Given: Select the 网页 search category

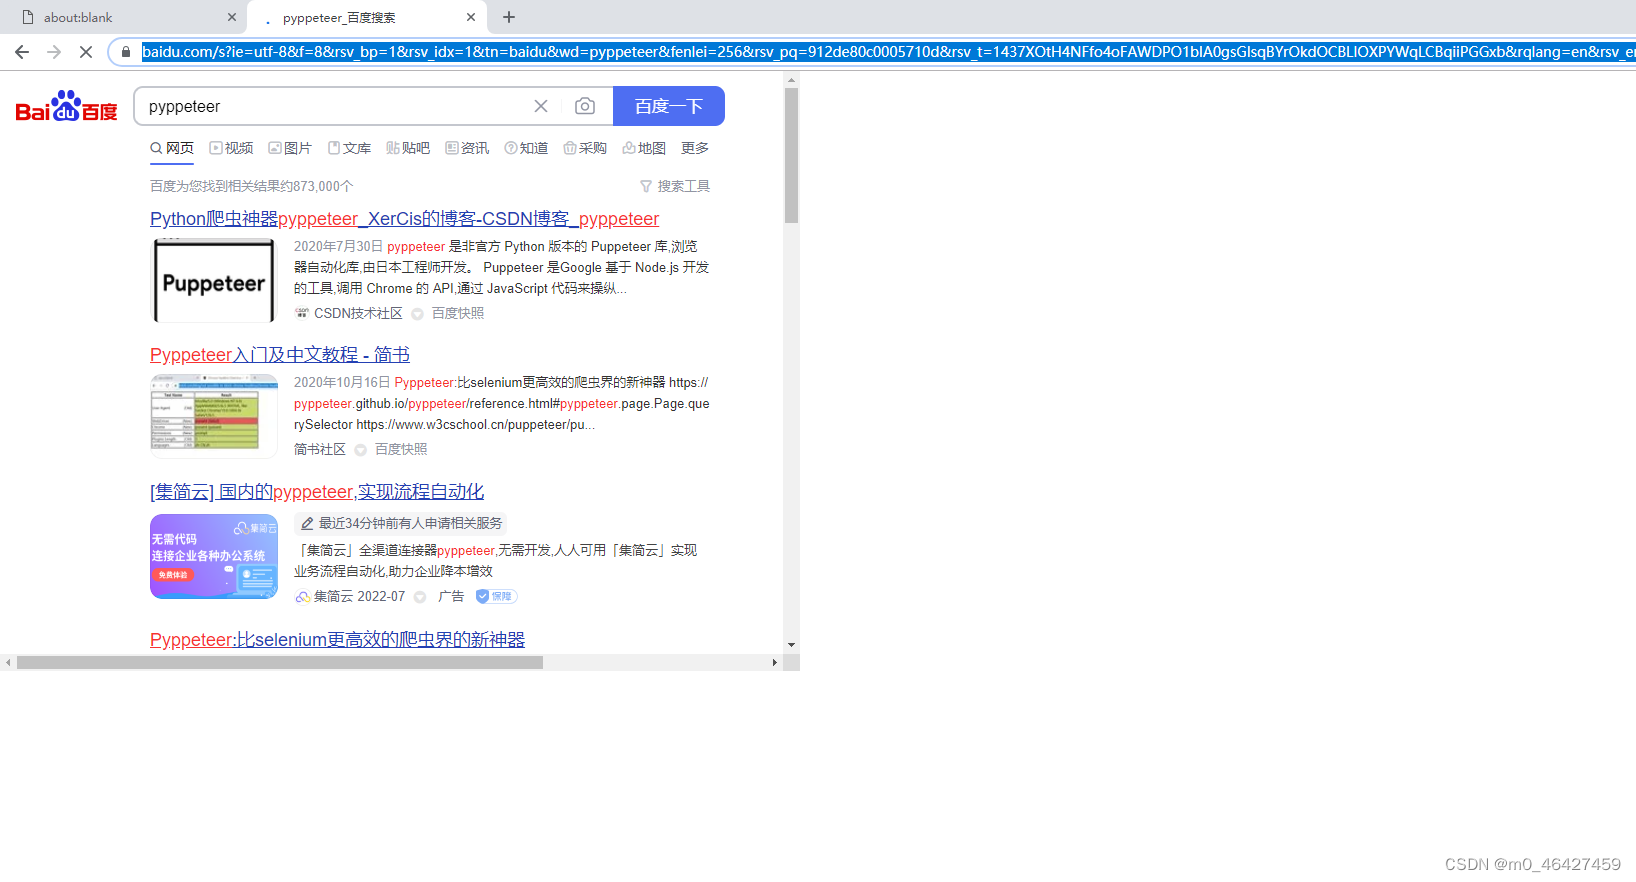Looking at the screenshot, I should (x=172, y=148).
